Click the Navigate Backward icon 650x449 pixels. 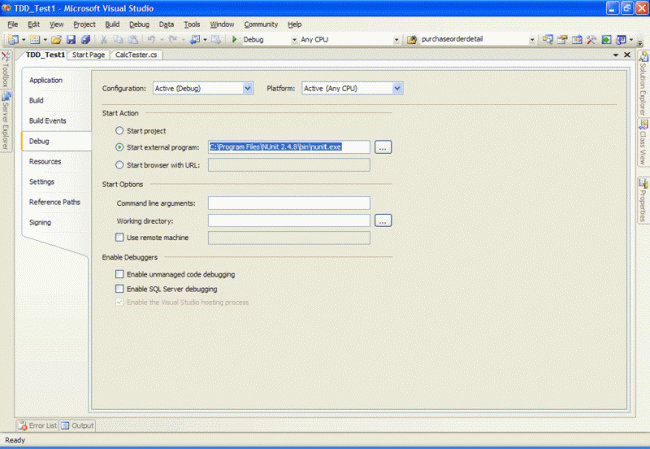(x=195, y=39)
